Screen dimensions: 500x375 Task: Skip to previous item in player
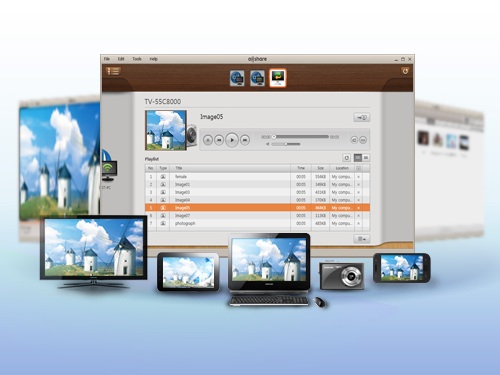point(219,140)
